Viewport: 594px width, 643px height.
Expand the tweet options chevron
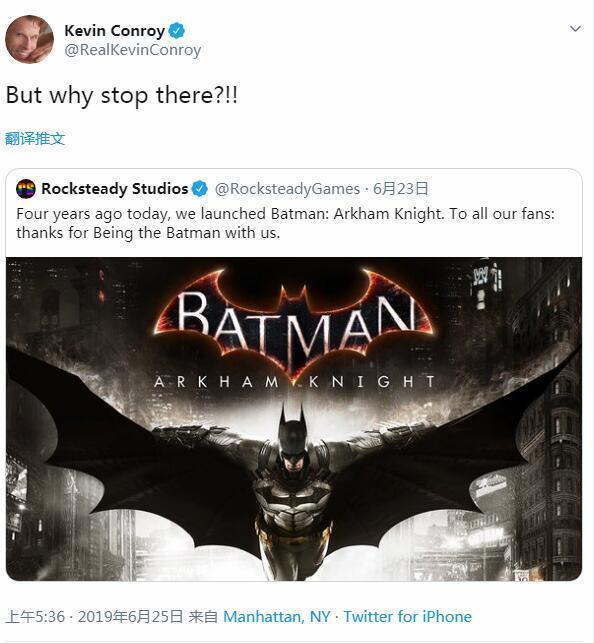tap(576, 29)
